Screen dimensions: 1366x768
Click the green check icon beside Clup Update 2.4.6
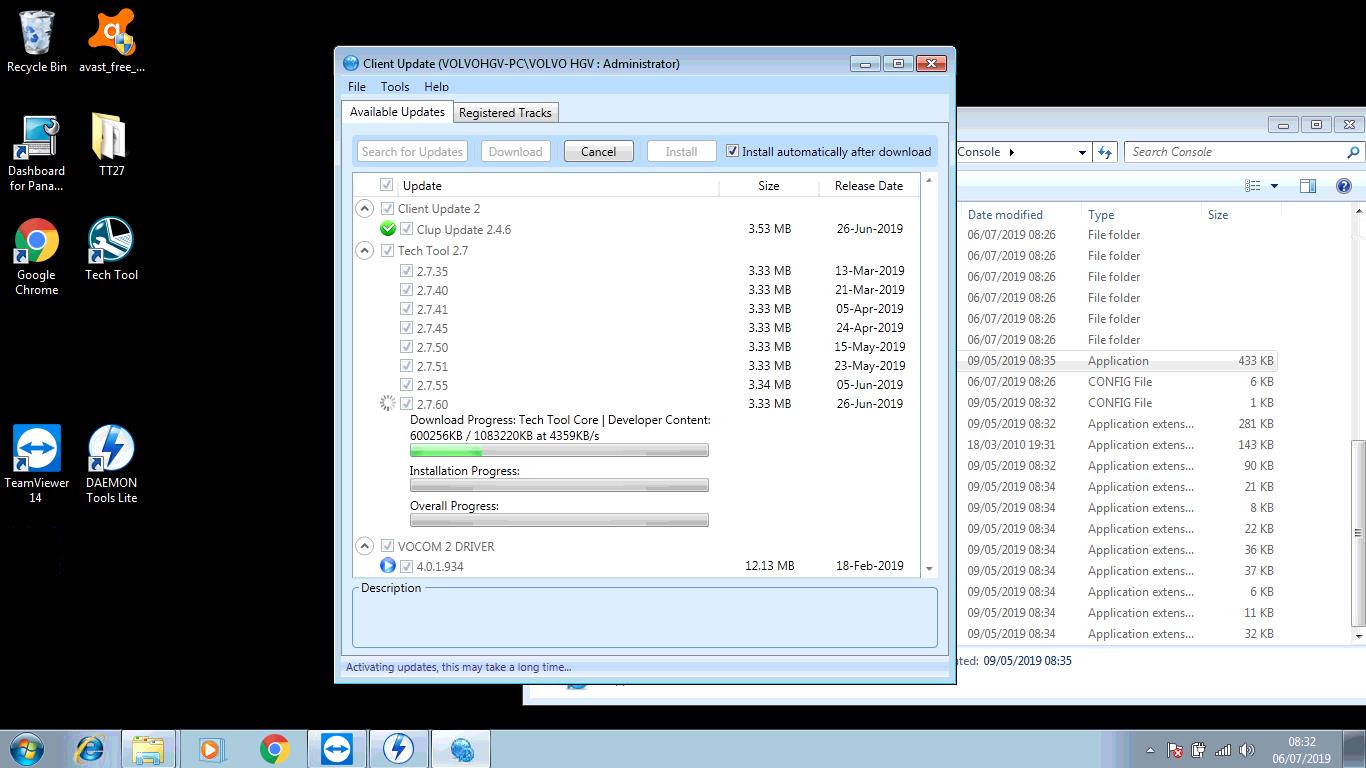point(388,229)
